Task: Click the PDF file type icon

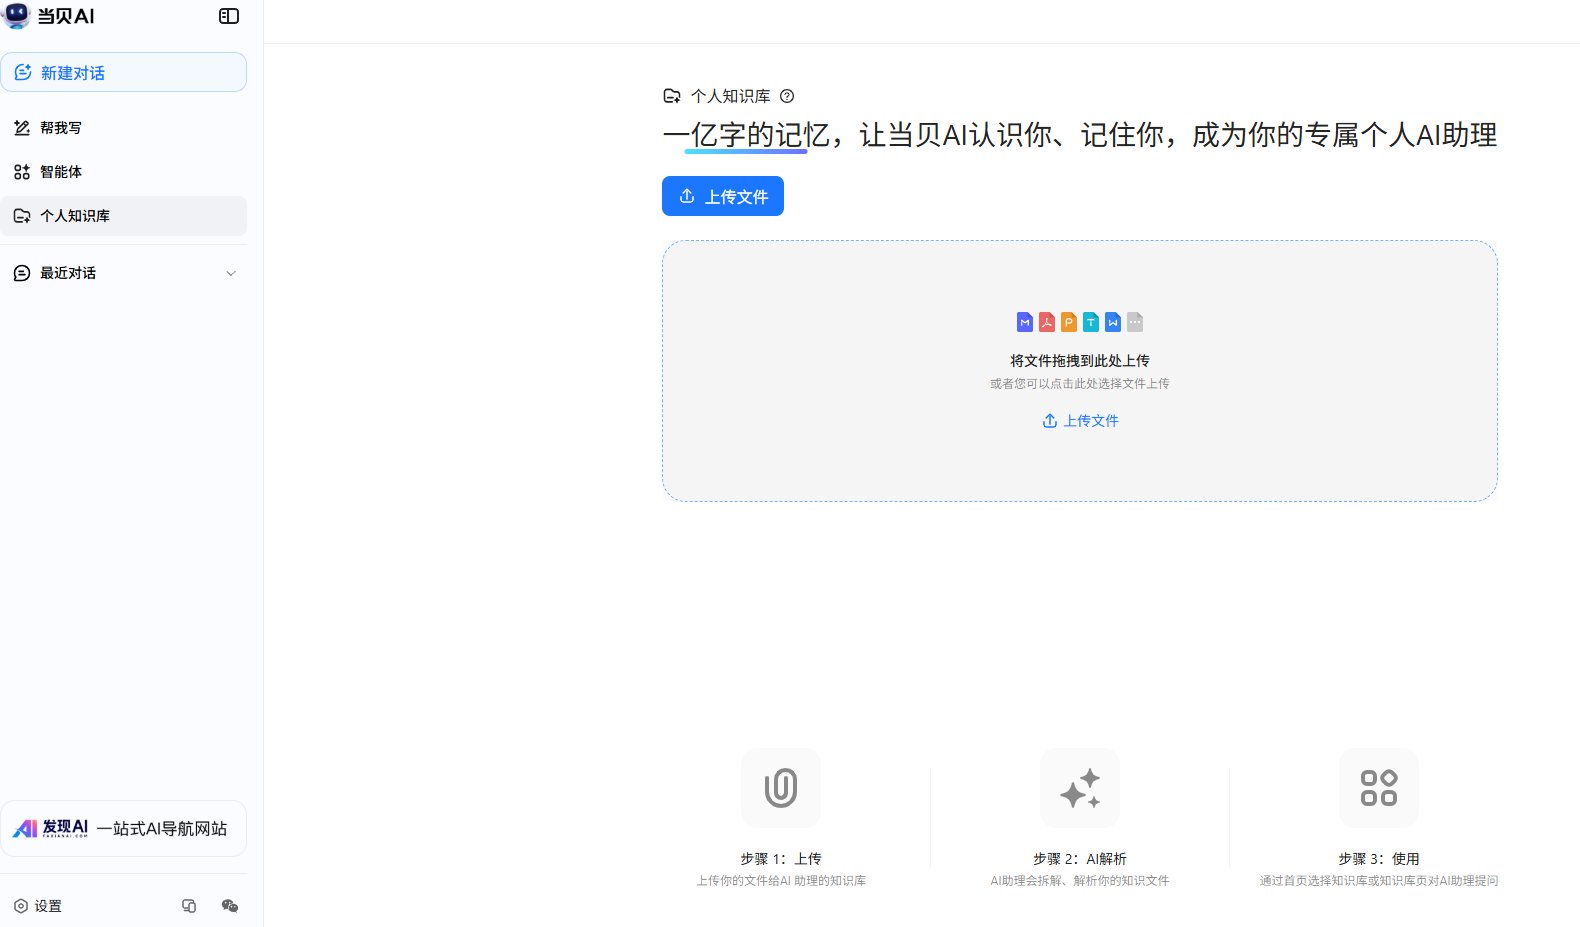Action: [x=1047, y=322]
